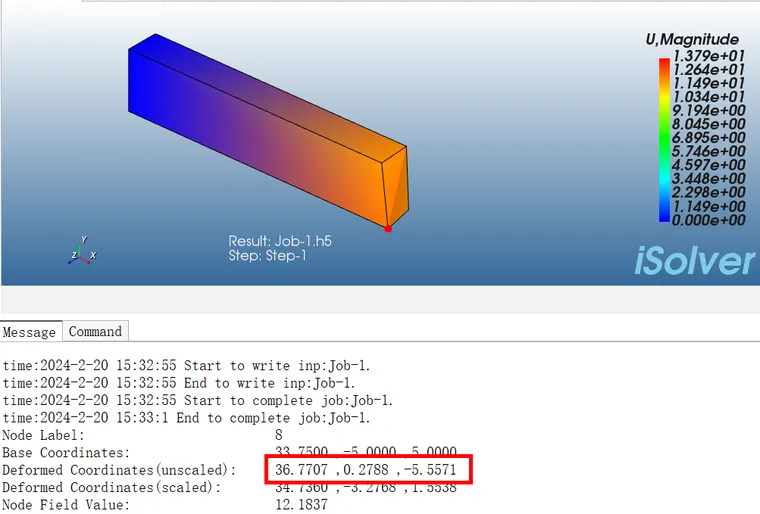
Task: Click the 'Base Coordinates:' label
Action: (66, 452)
